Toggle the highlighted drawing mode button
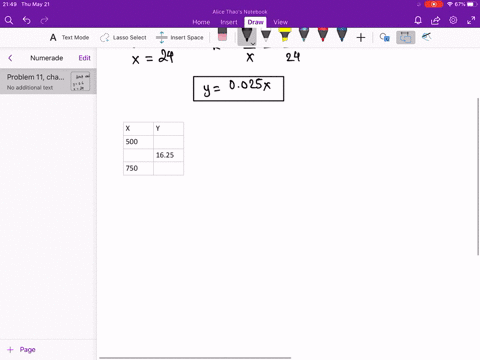 click(405, 37)
